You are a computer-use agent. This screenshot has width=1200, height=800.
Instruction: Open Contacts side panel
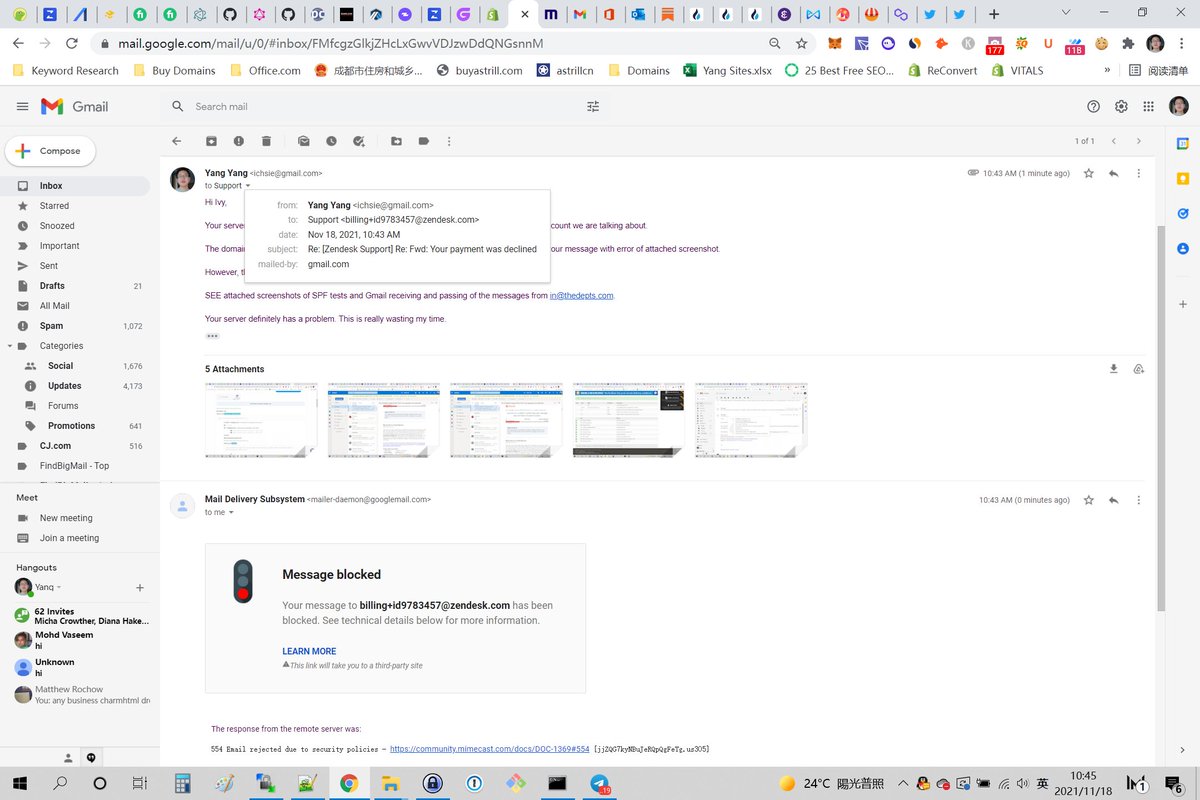1183,248
